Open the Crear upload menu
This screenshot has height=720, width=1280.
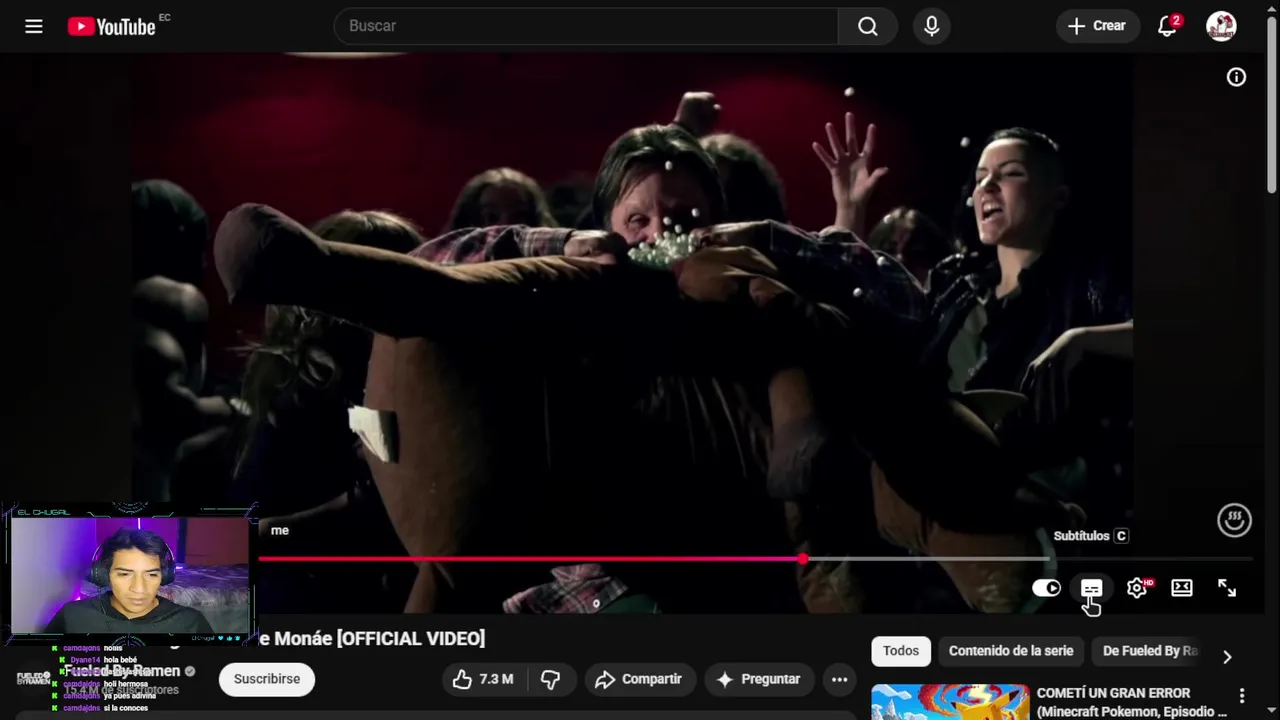(1096, 26)
